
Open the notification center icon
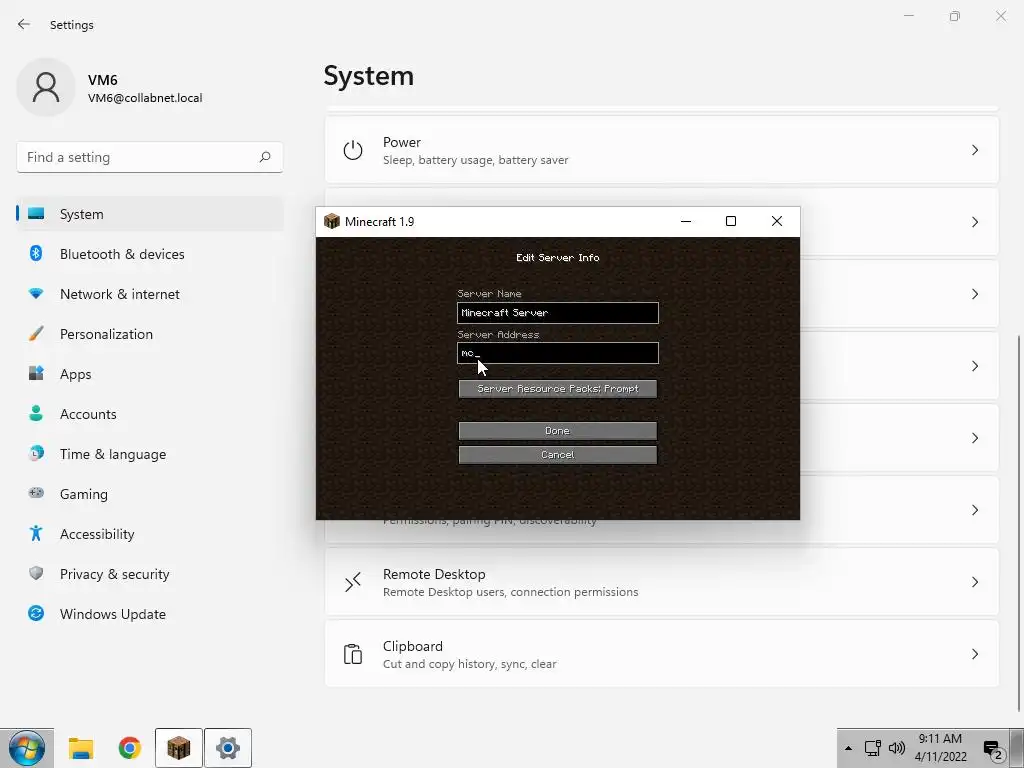[x=993, y=750]
